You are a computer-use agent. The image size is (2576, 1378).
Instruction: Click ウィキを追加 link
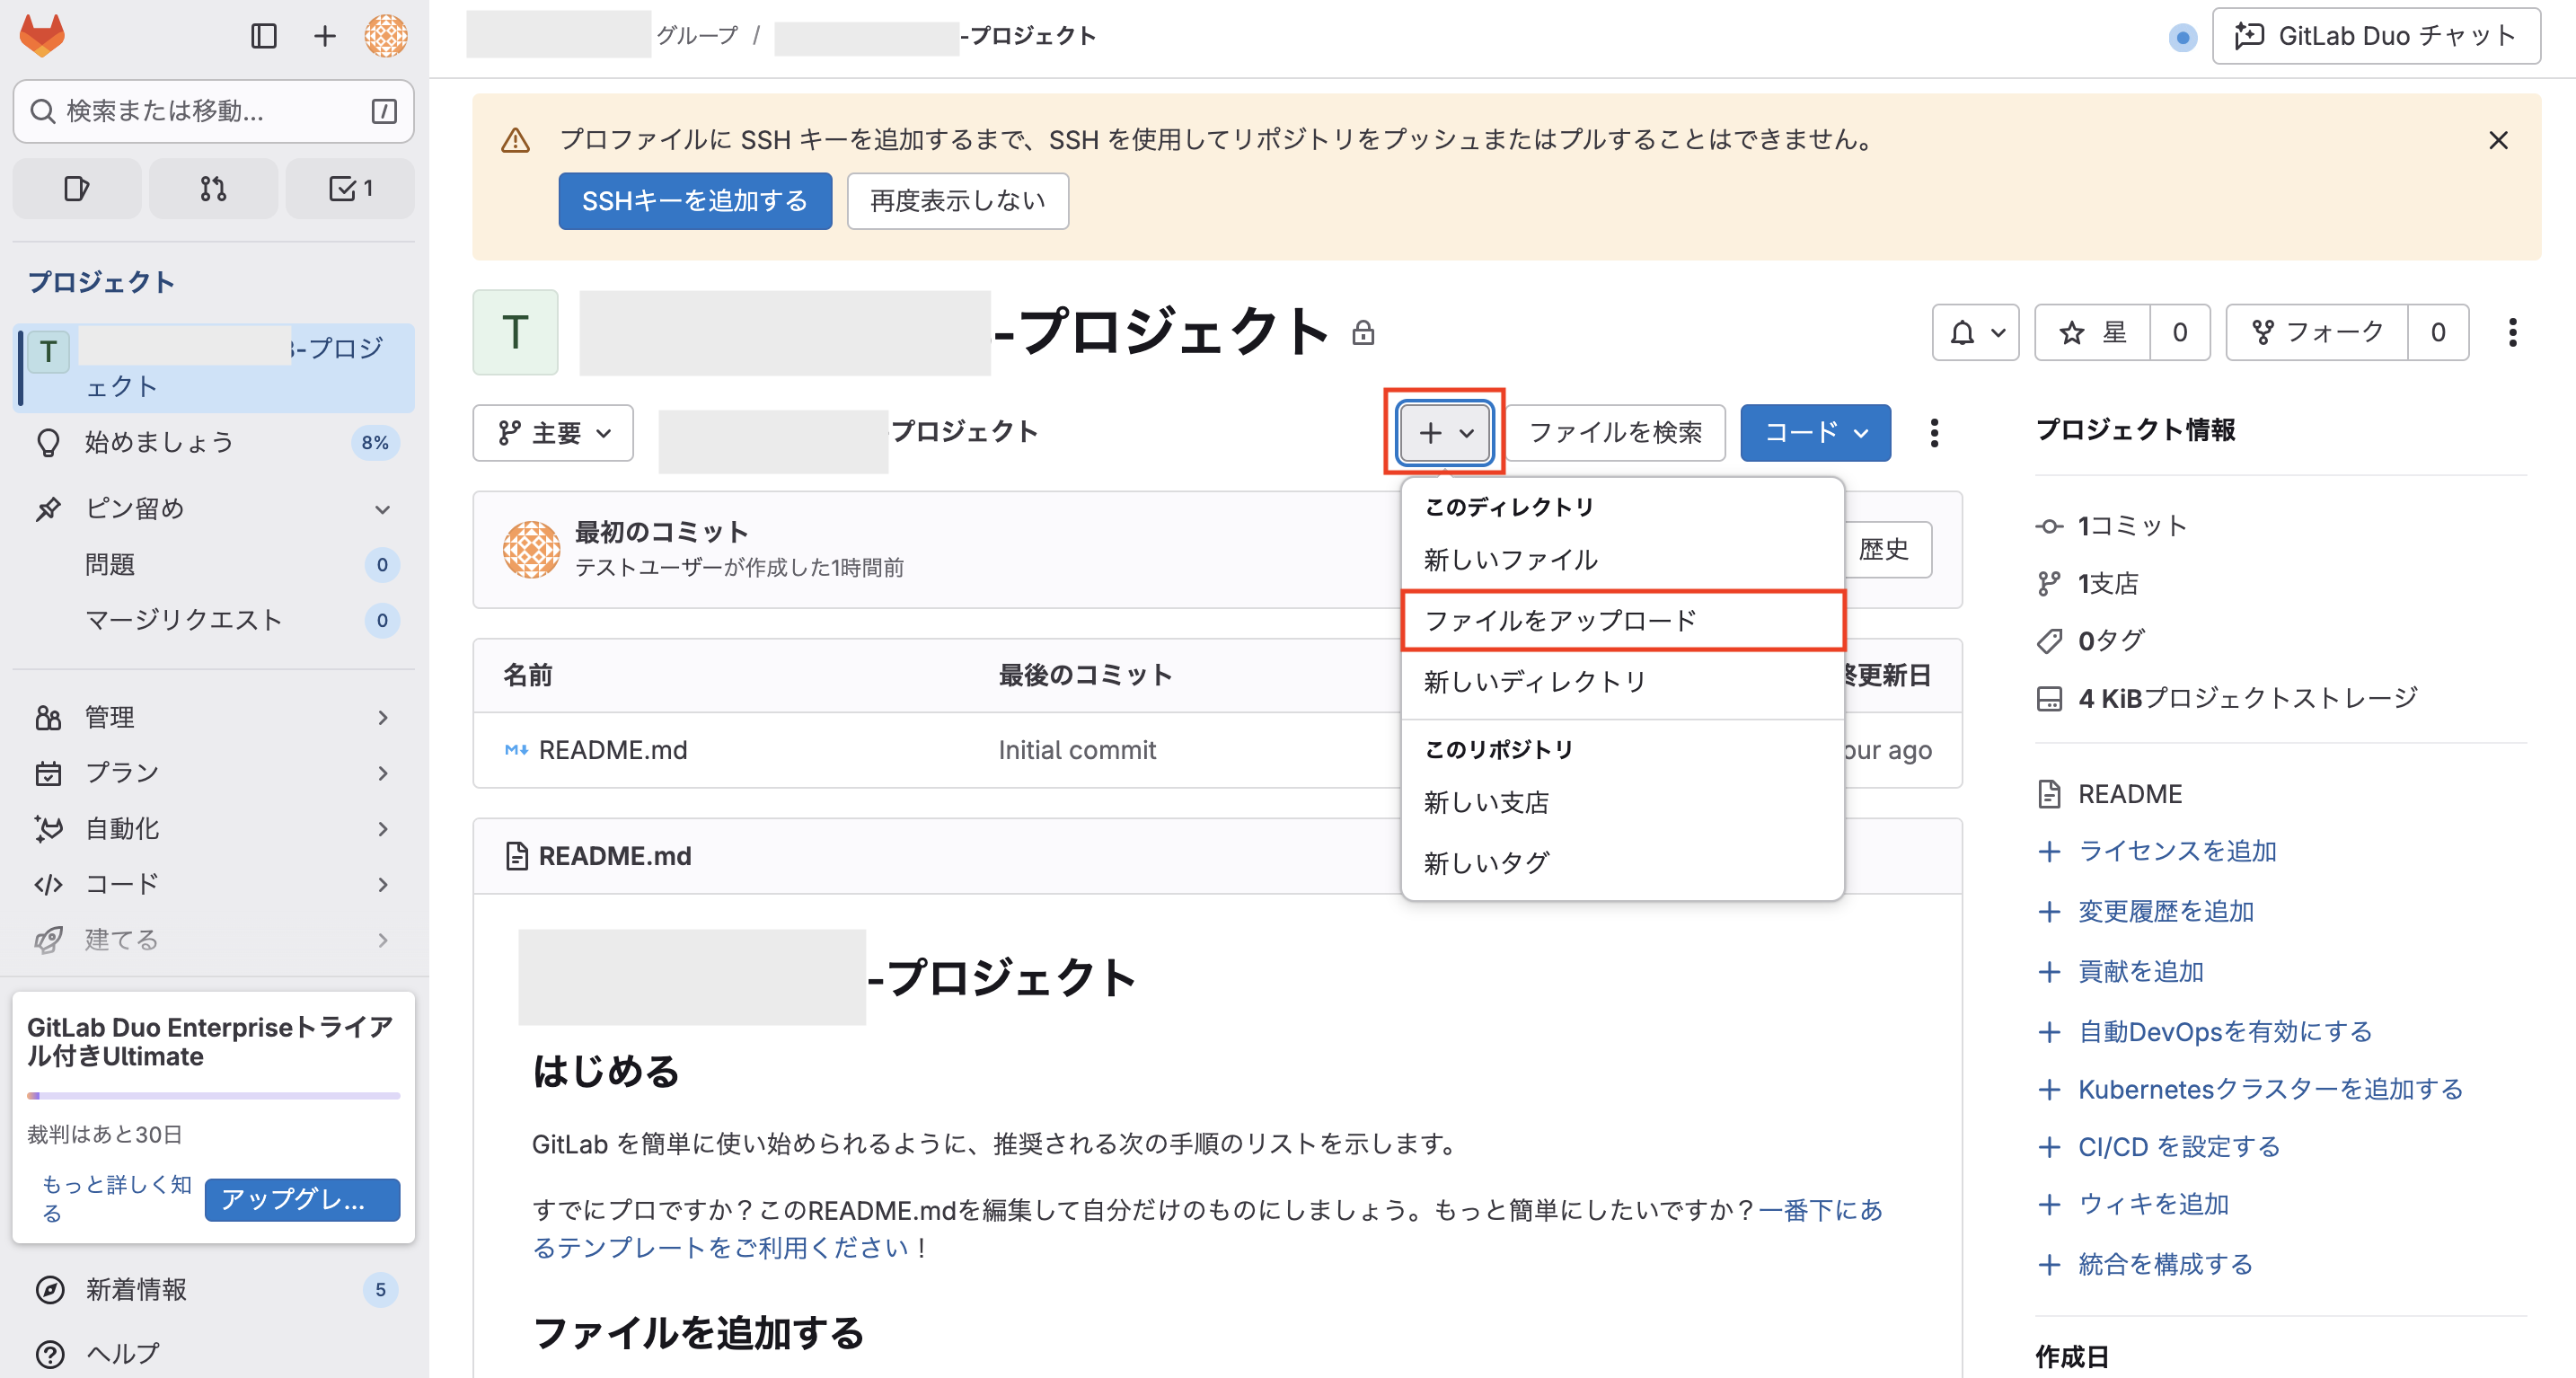(x=2133, y=1204)
